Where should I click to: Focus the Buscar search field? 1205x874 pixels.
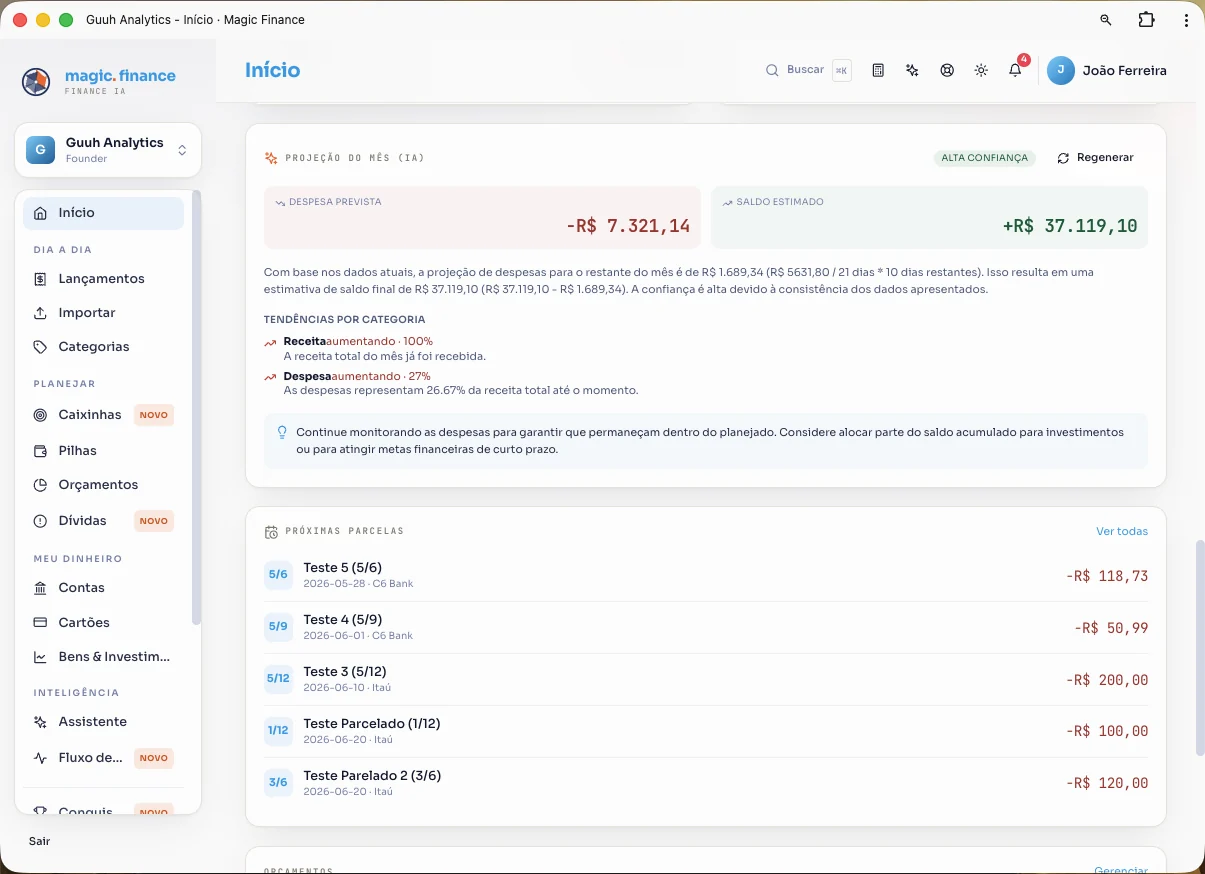[x=808, y=70]
